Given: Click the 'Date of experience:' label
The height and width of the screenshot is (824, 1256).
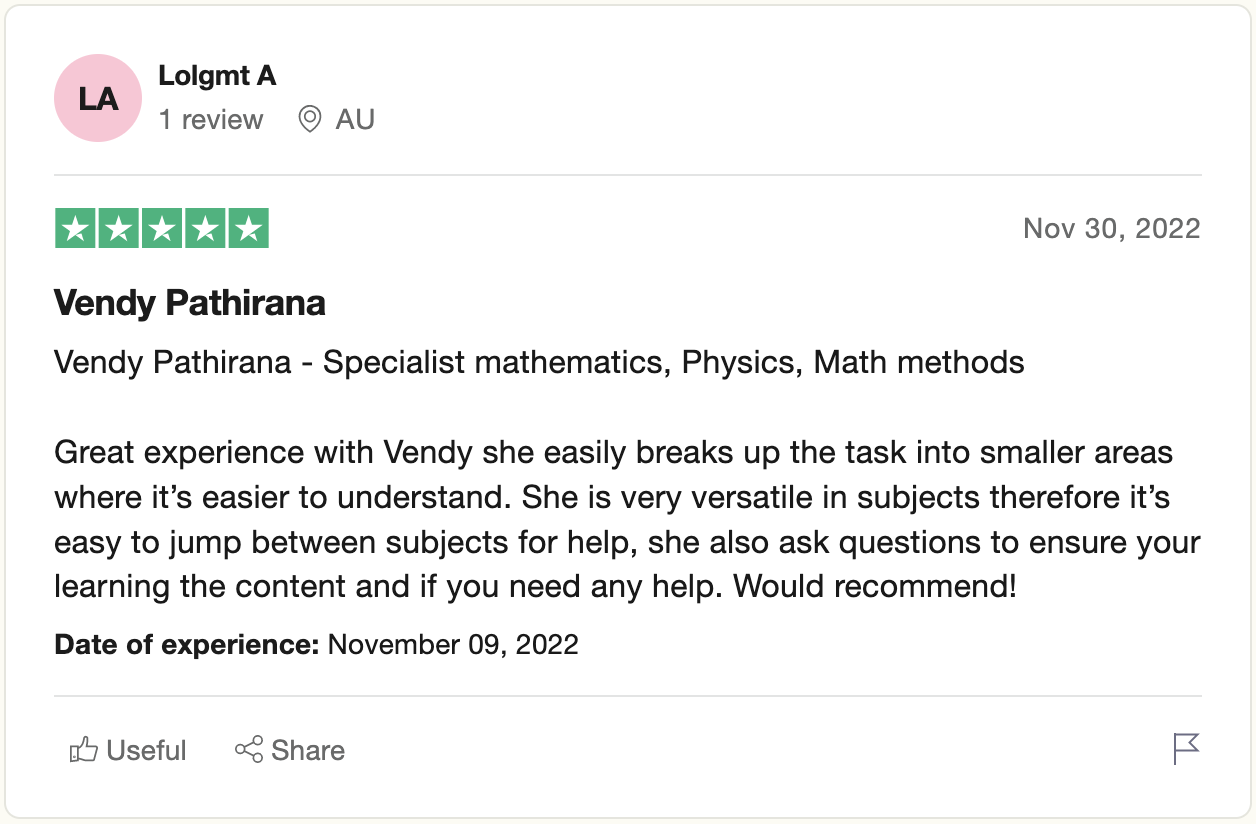Looking at the screenshot, I should tap(186, 644).
